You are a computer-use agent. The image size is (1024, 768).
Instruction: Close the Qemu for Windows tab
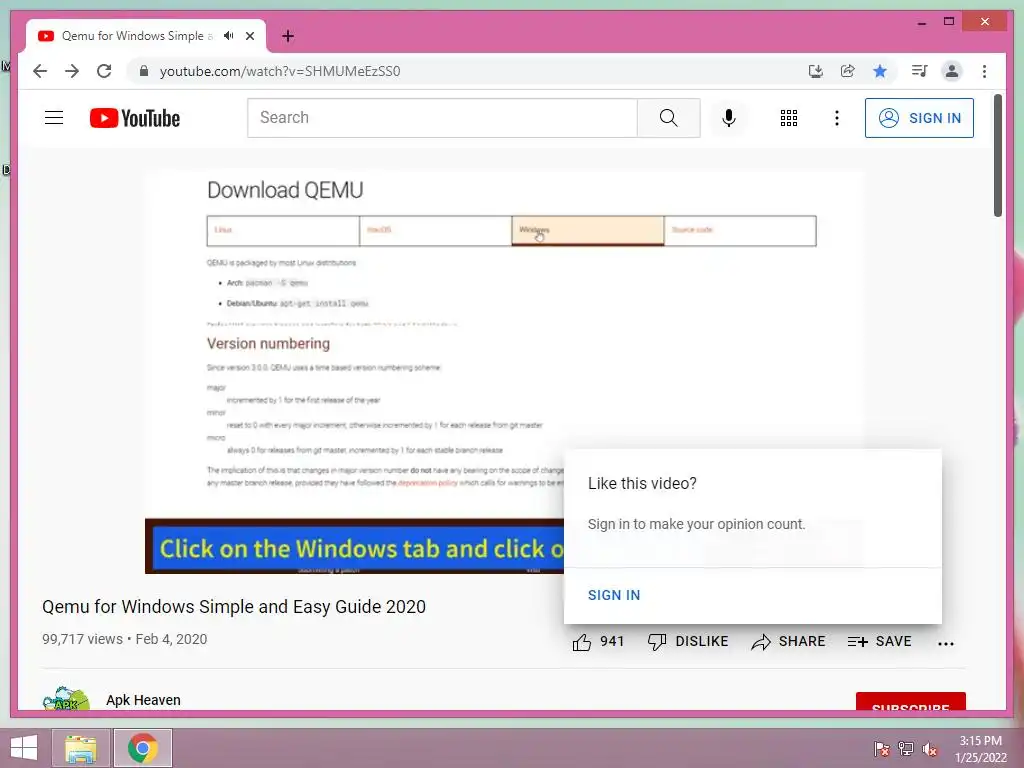click(x=250, y=36)
